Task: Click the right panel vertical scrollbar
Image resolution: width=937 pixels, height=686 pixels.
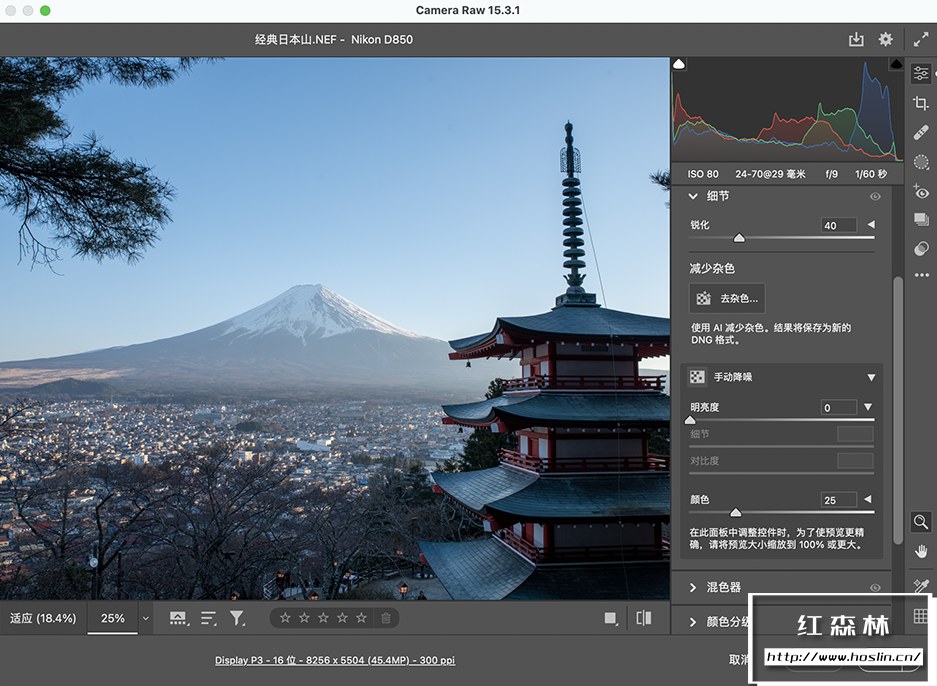Action: click(x=898, y=411)
